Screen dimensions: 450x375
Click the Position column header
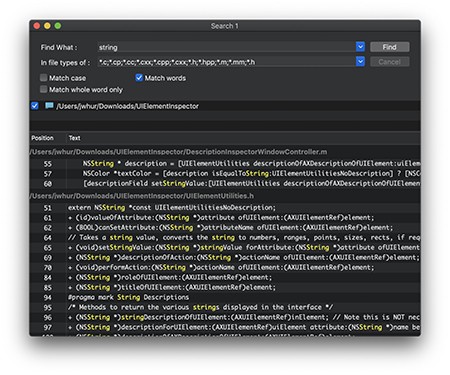(x=42, y=138)
